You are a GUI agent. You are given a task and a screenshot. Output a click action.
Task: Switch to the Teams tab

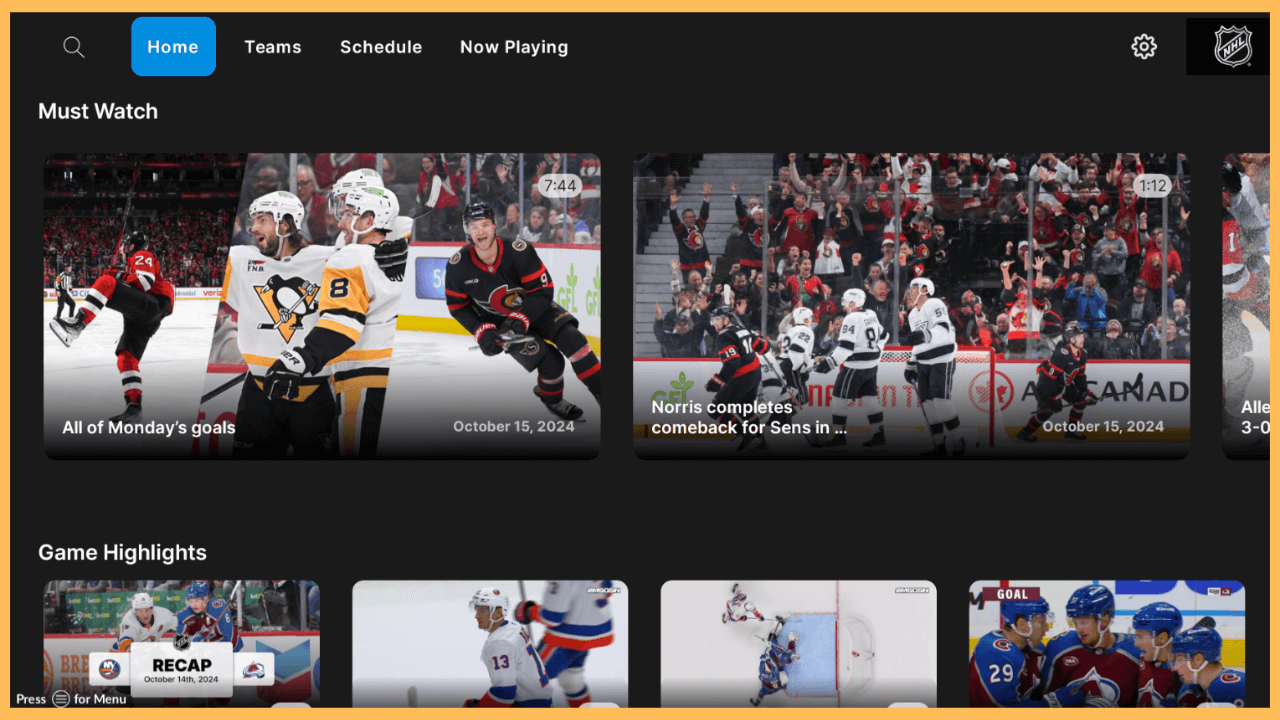[273, 46]
